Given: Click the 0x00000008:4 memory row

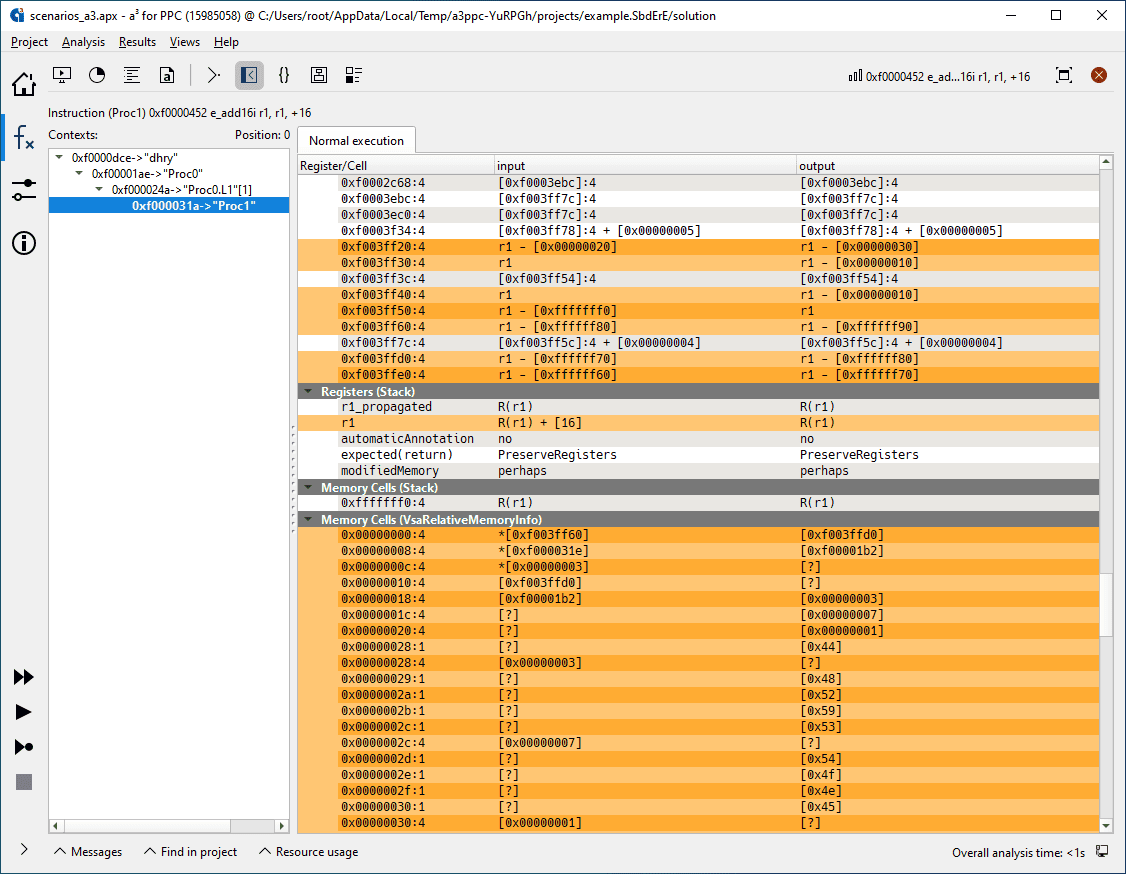Looking at the screenshot, I should 698,551.
